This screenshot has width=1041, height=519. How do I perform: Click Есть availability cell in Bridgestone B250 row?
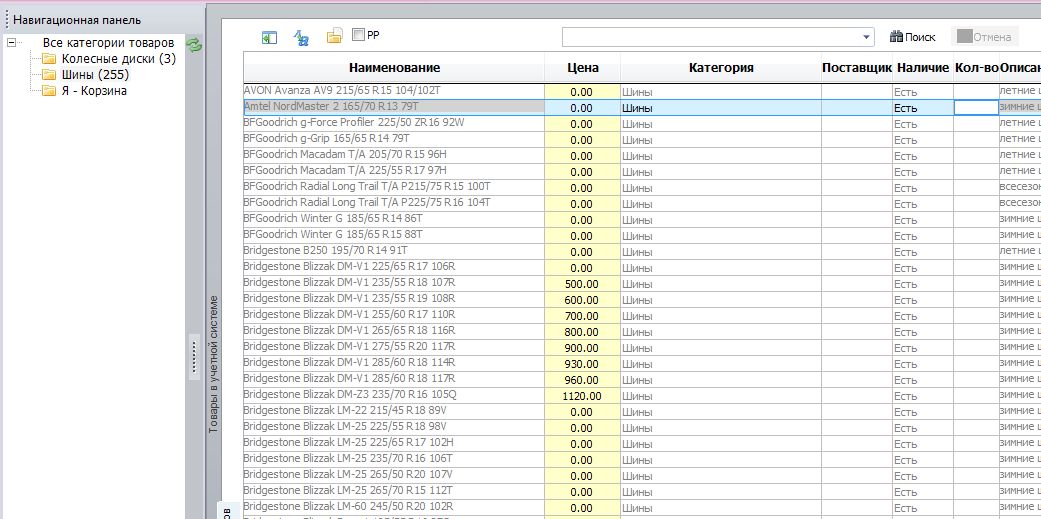[x=923, y=252]
